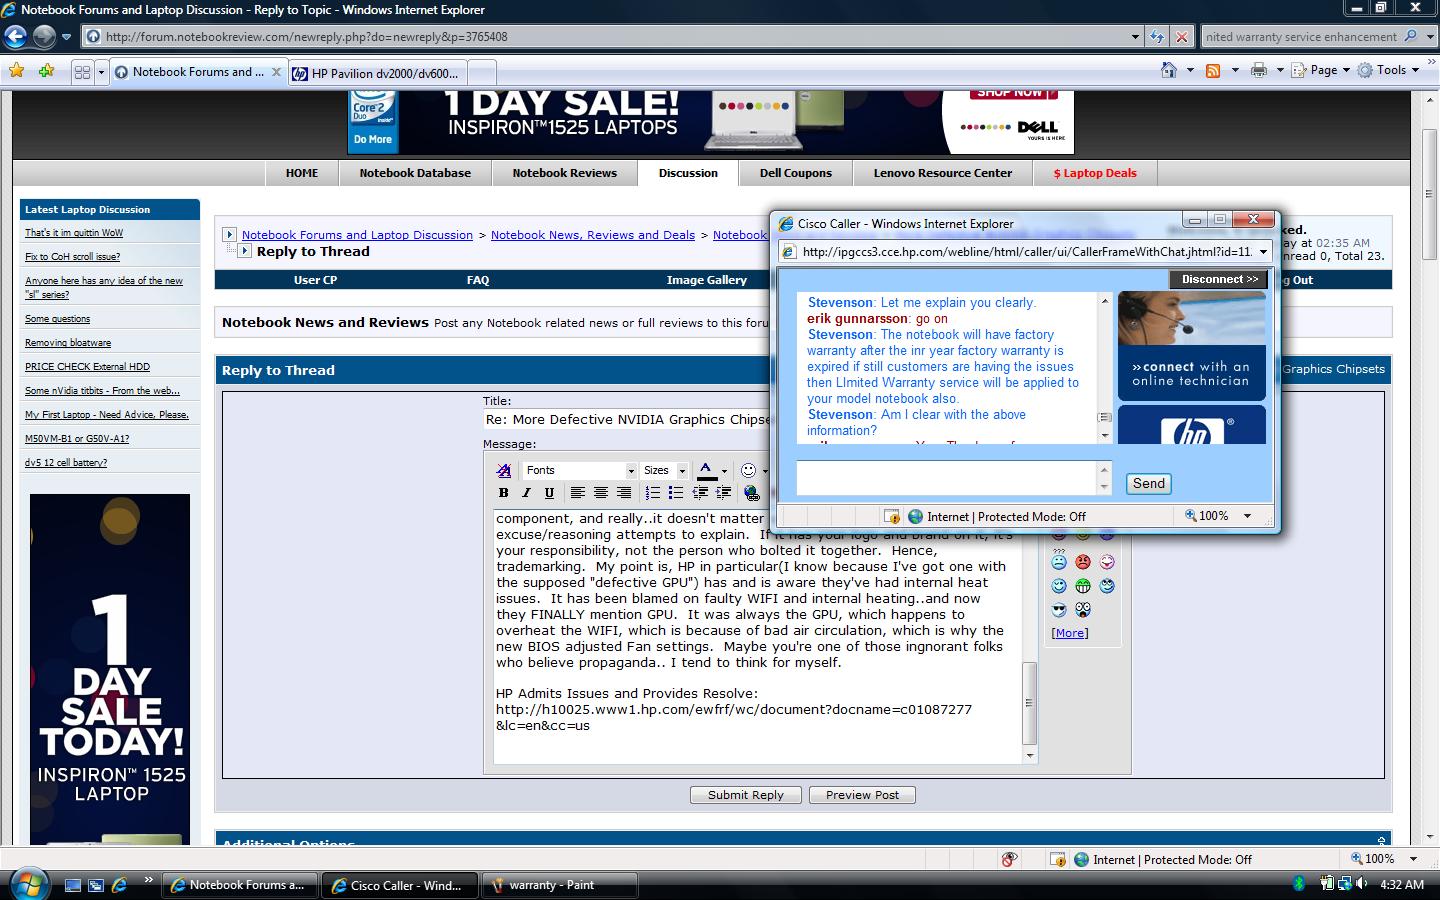This screenshot has height=900, width=1440.
Task: Open the Windows Start orb
Action: tap(27, 884)
